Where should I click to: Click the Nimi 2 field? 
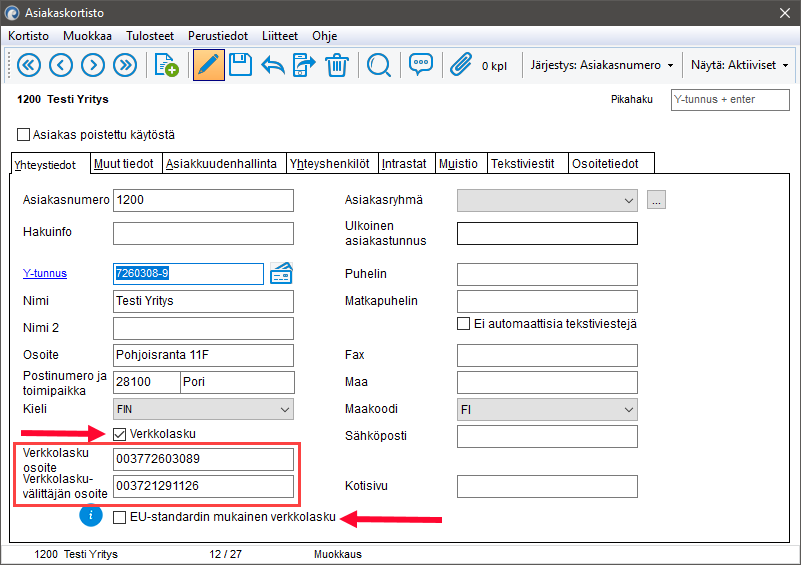[x=203, y=328]
